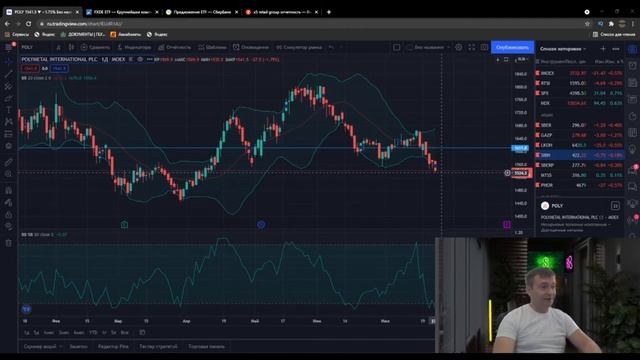Screen dimensions: 640x360
Task: Click the blue buy price button
Action: click(x=59, y=69)
